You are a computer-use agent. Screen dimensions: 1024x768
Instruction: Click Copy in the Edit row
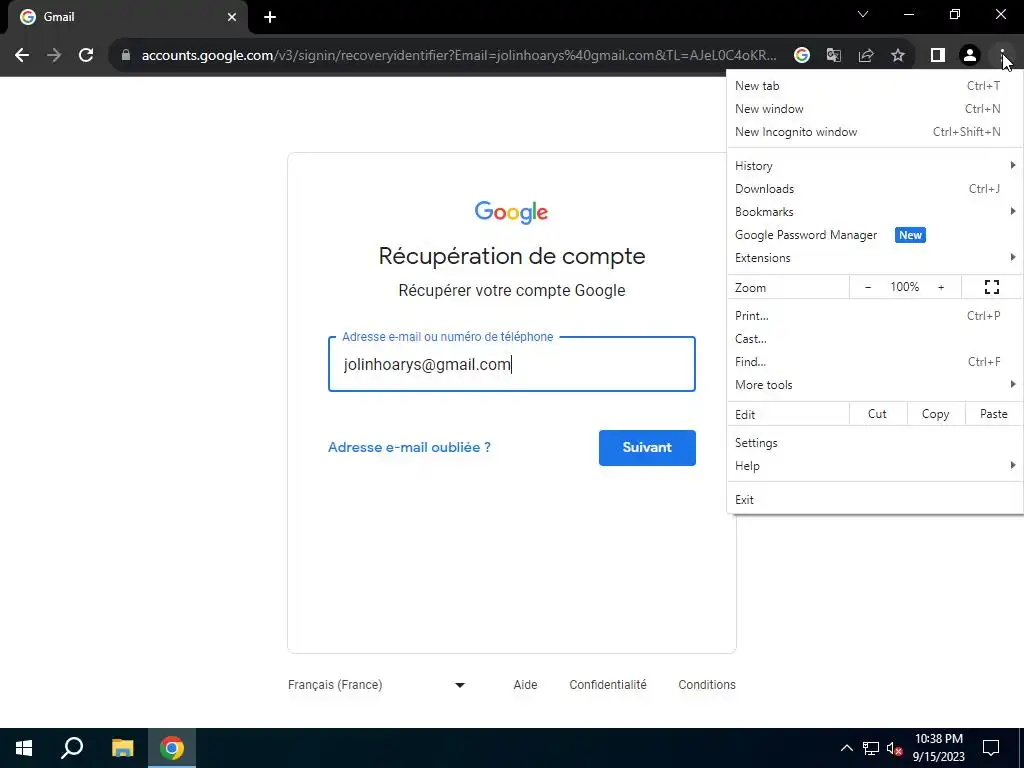(935, 414)
